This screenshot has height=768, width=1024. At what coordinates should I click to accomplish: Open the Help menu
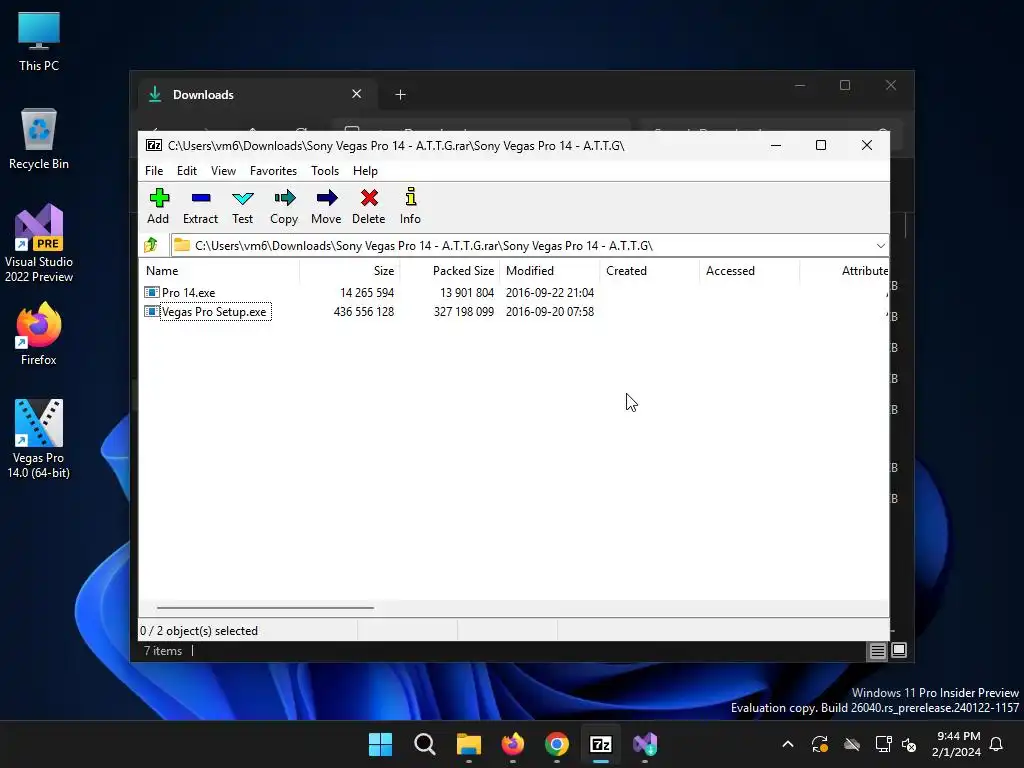(x=365, y=171)
